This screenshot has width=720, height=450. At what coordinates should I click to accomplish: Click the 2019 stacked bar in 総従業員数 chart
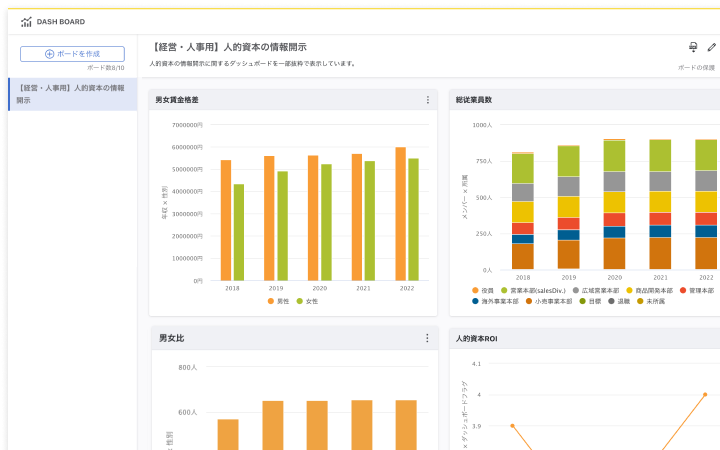[x=568, y=207]
